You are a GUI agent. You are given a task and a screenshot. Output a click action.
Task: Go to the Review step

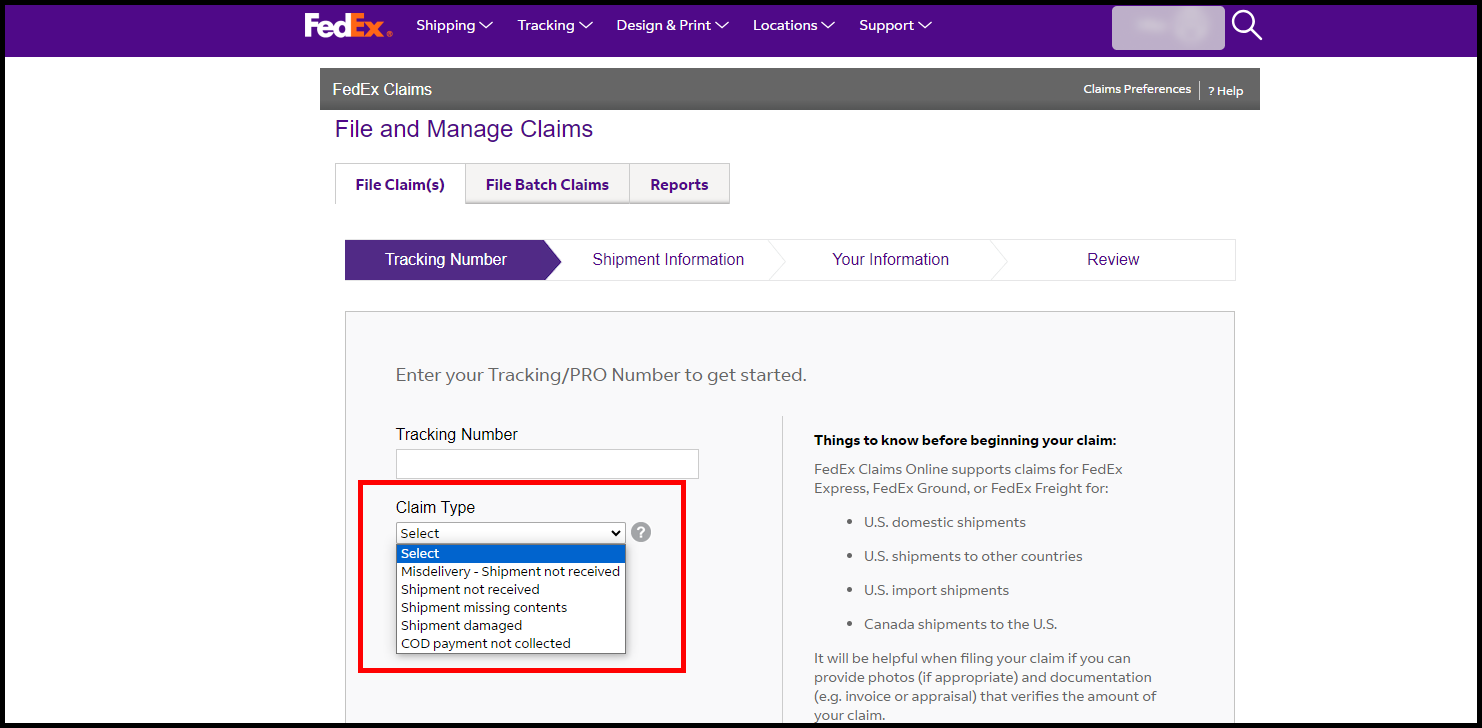1113,259
